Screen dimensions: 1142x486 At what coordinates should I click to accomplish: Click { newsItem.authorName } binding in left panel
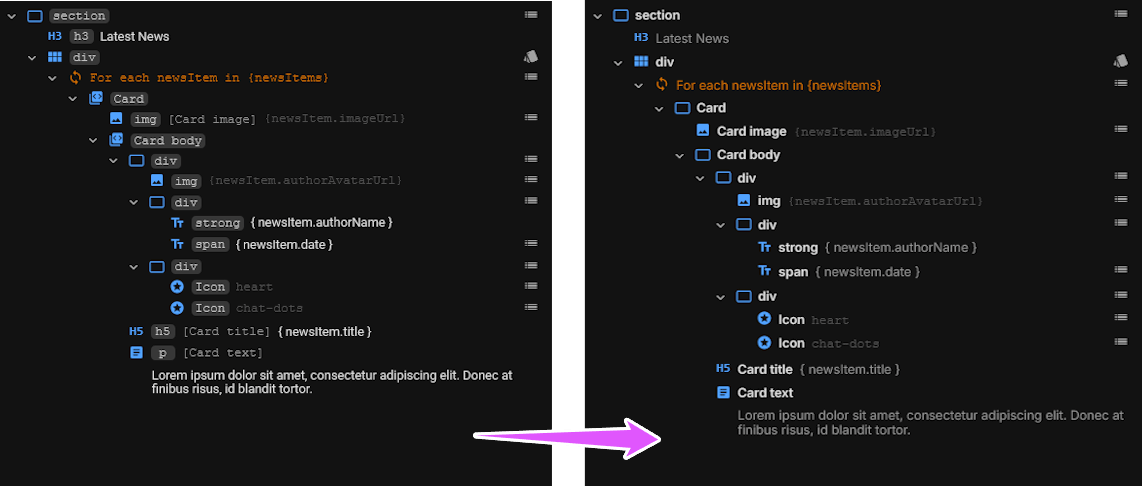tap(321, 222)
